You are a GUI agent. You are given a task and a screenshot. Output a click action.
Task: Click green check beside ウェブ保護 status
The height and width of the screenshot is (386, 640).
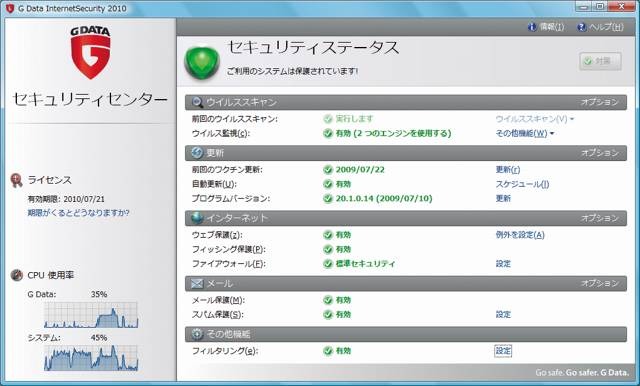328,235
